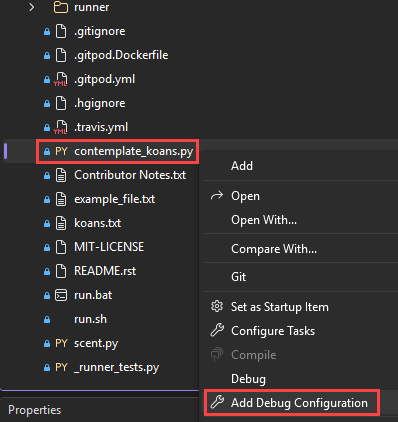Viewport: 398px width, 422px height.
Task: Click the .gitpod.Dockerfile file icon
Action: point(61,55)
